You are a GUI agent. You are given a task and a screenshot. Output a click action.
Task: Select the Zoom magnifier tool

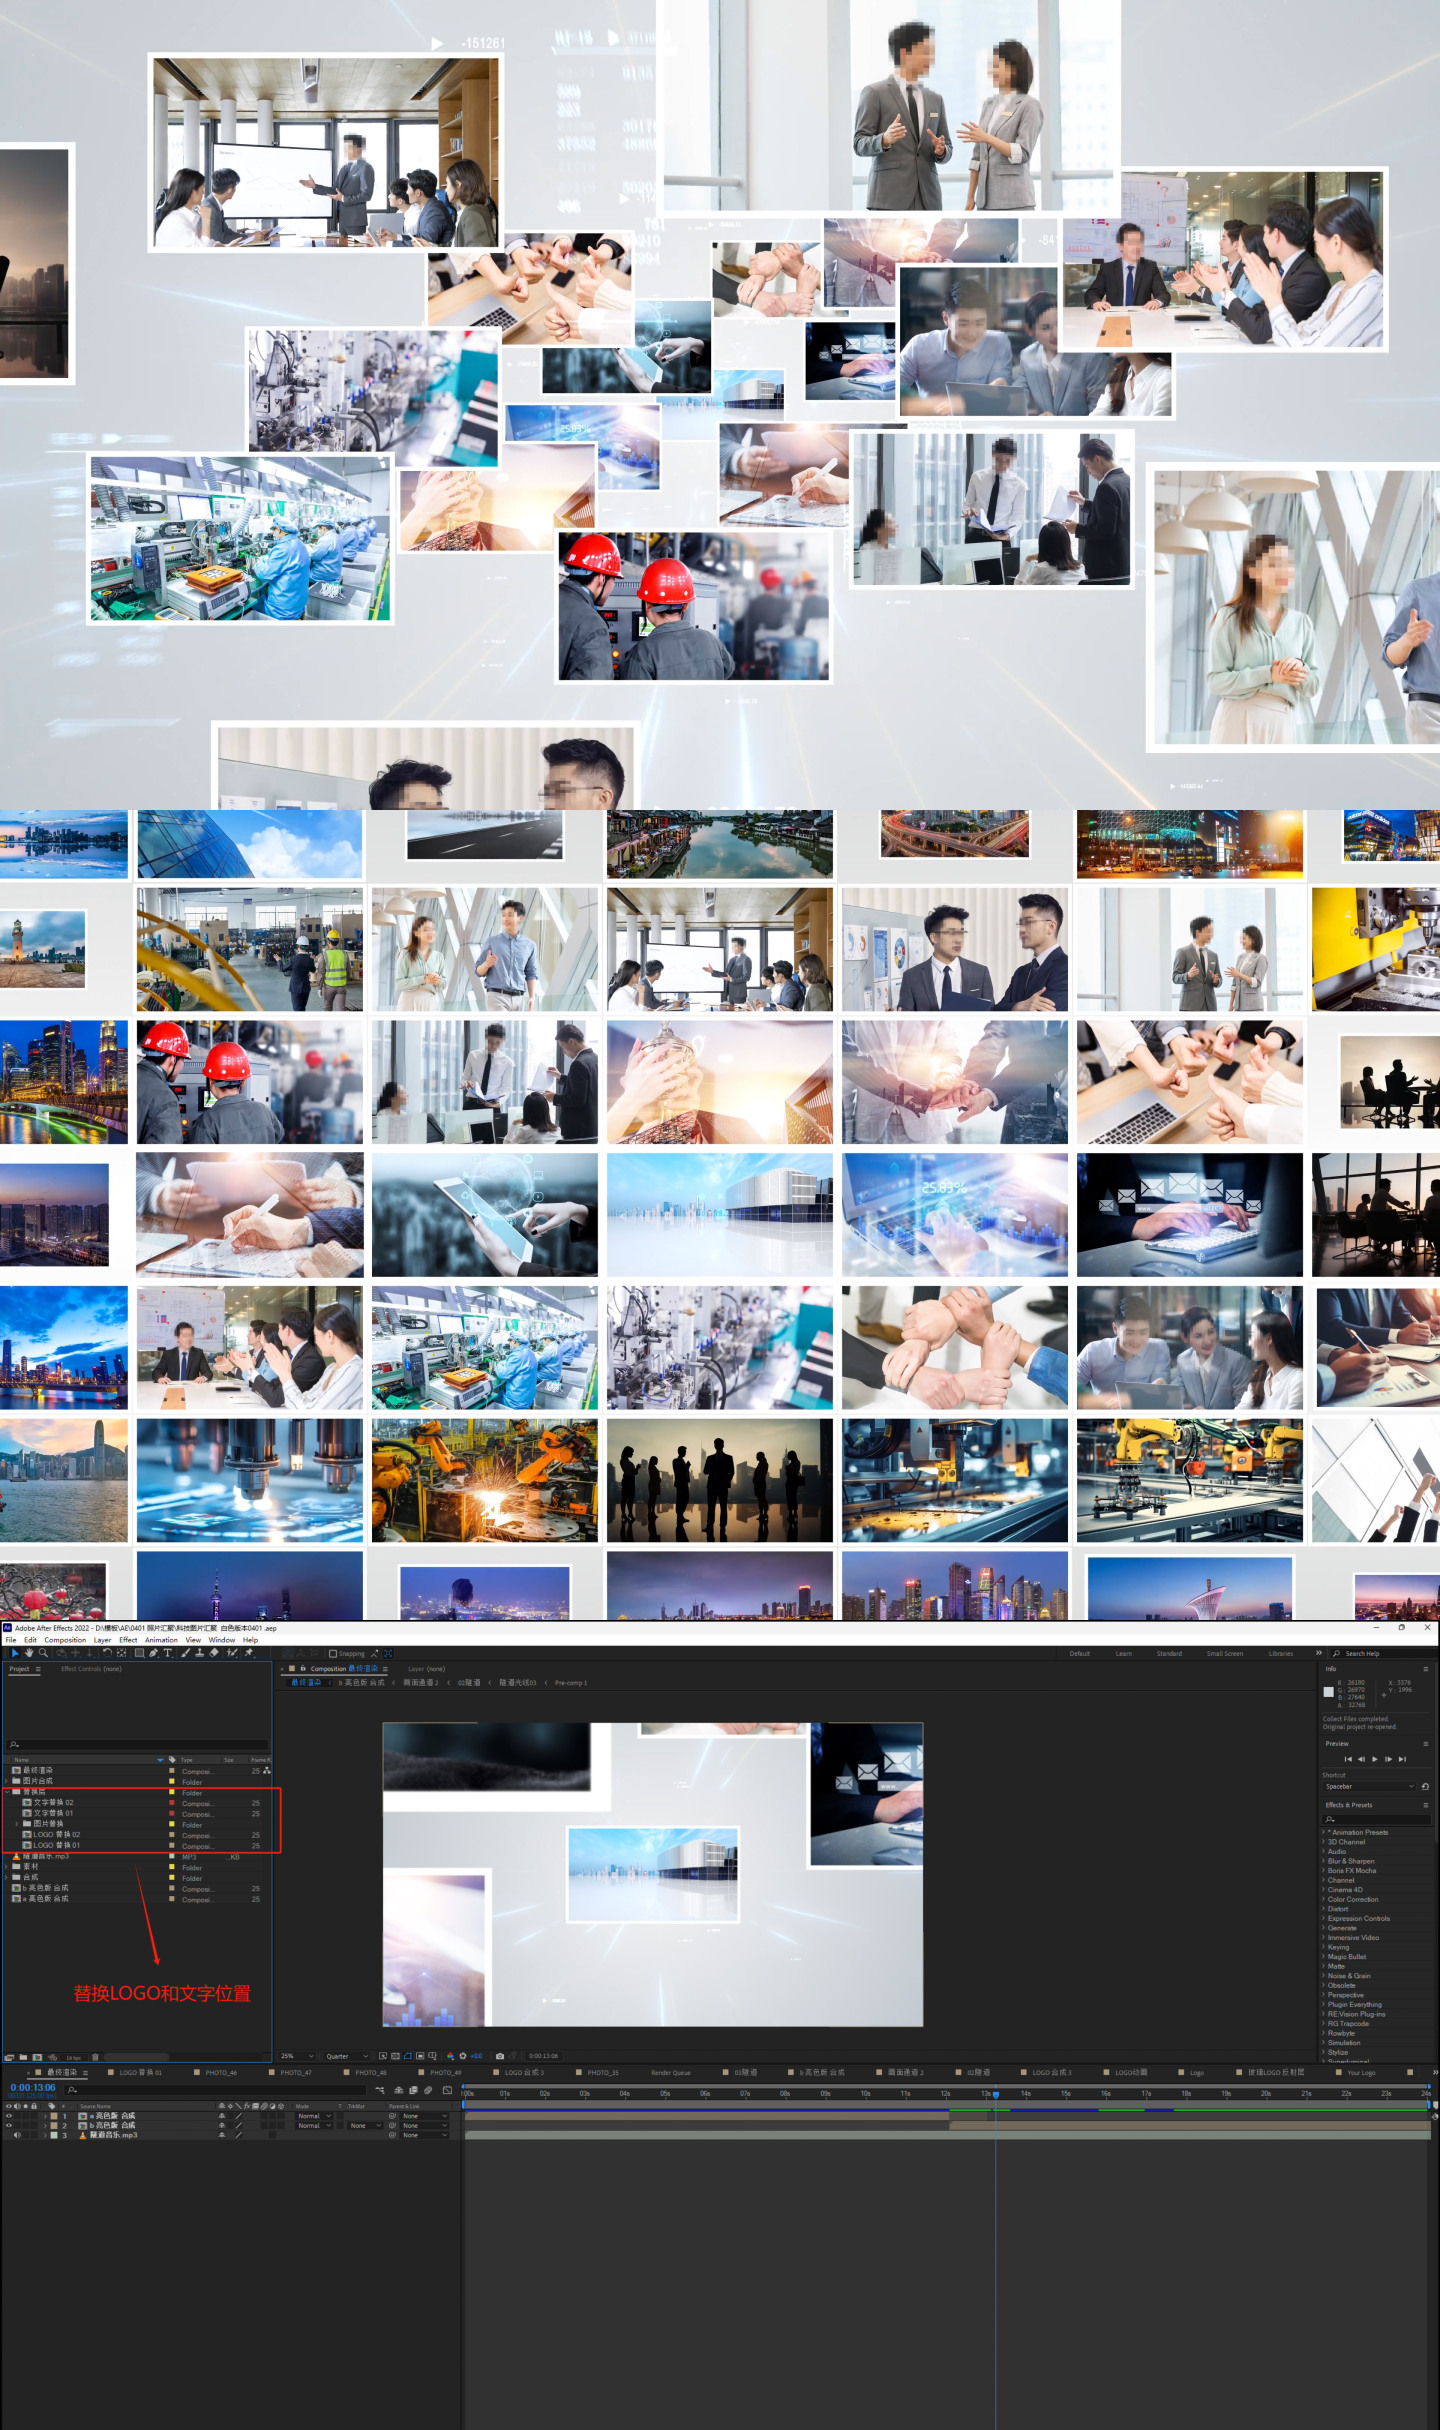[x=43, y=1653]
